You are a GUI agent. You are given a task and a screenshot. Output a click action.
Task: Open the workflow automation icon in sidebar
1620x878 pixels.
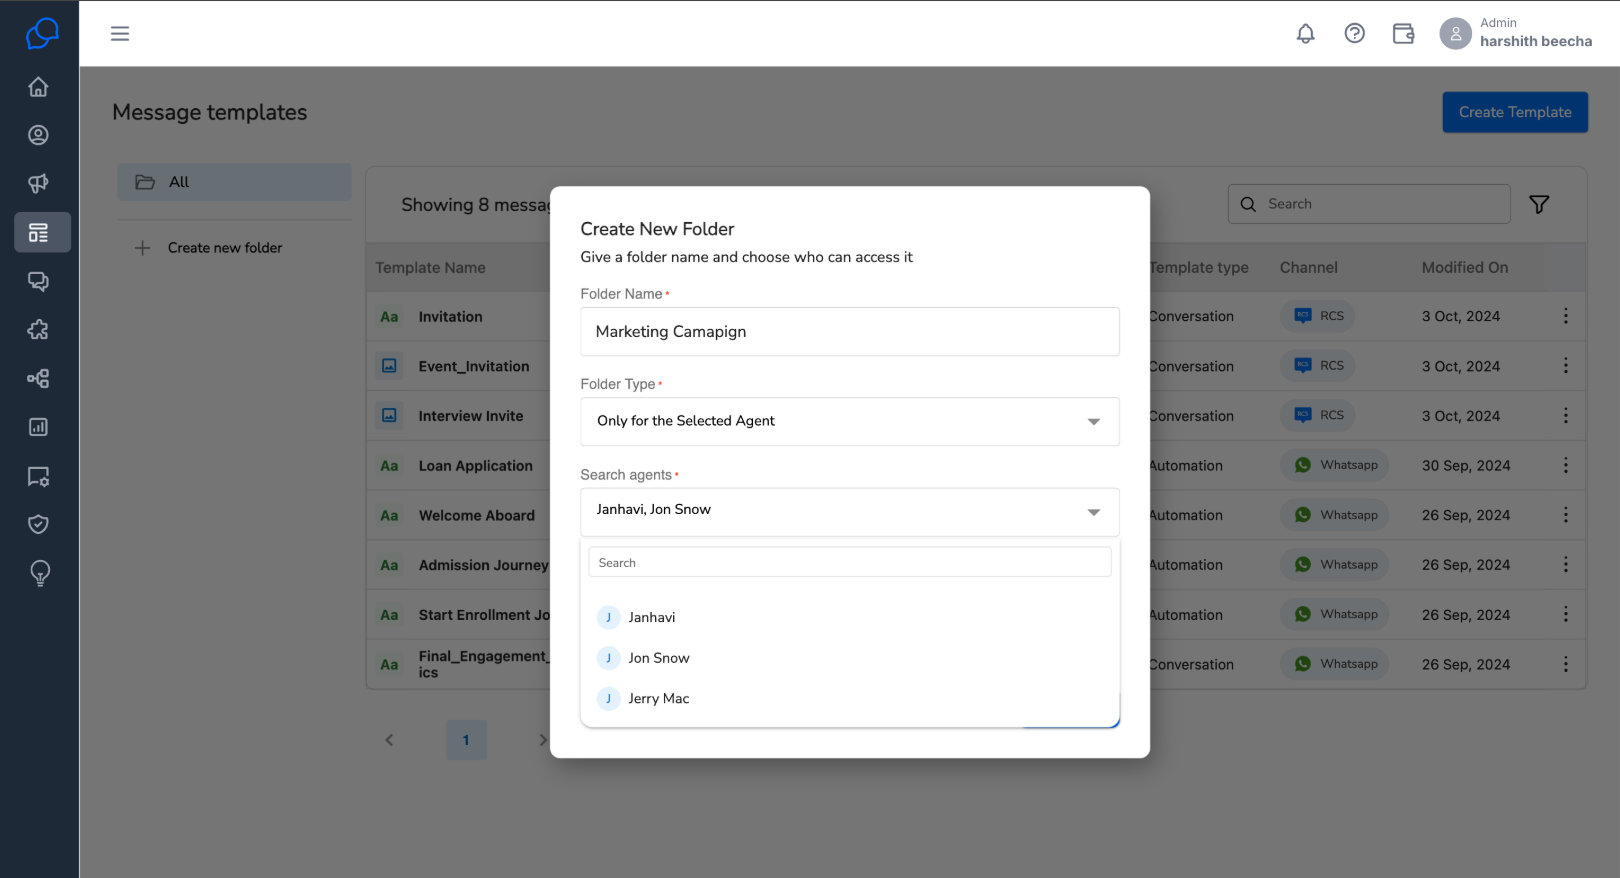39,379
